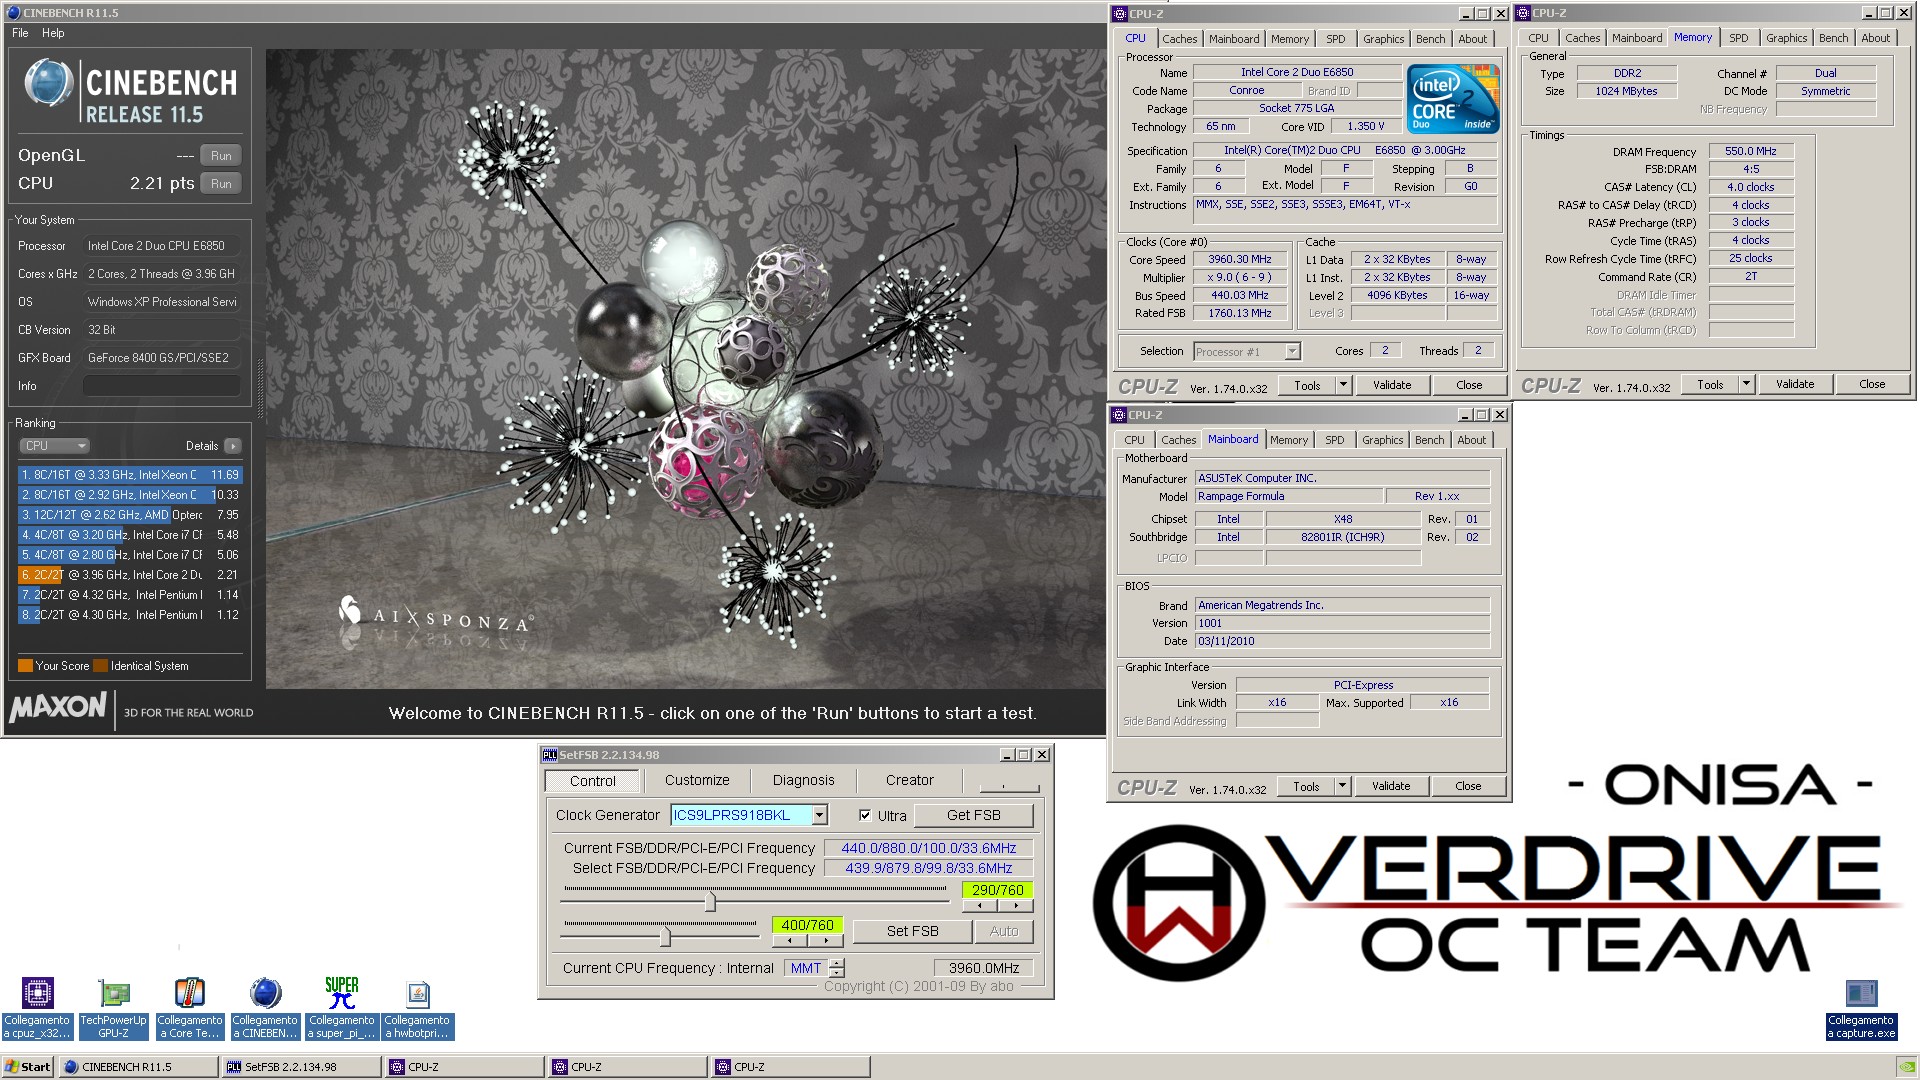Open the Creator tab in SetFSB
The width and height of the screenshot is (1920, 1080).
point(909,780)
